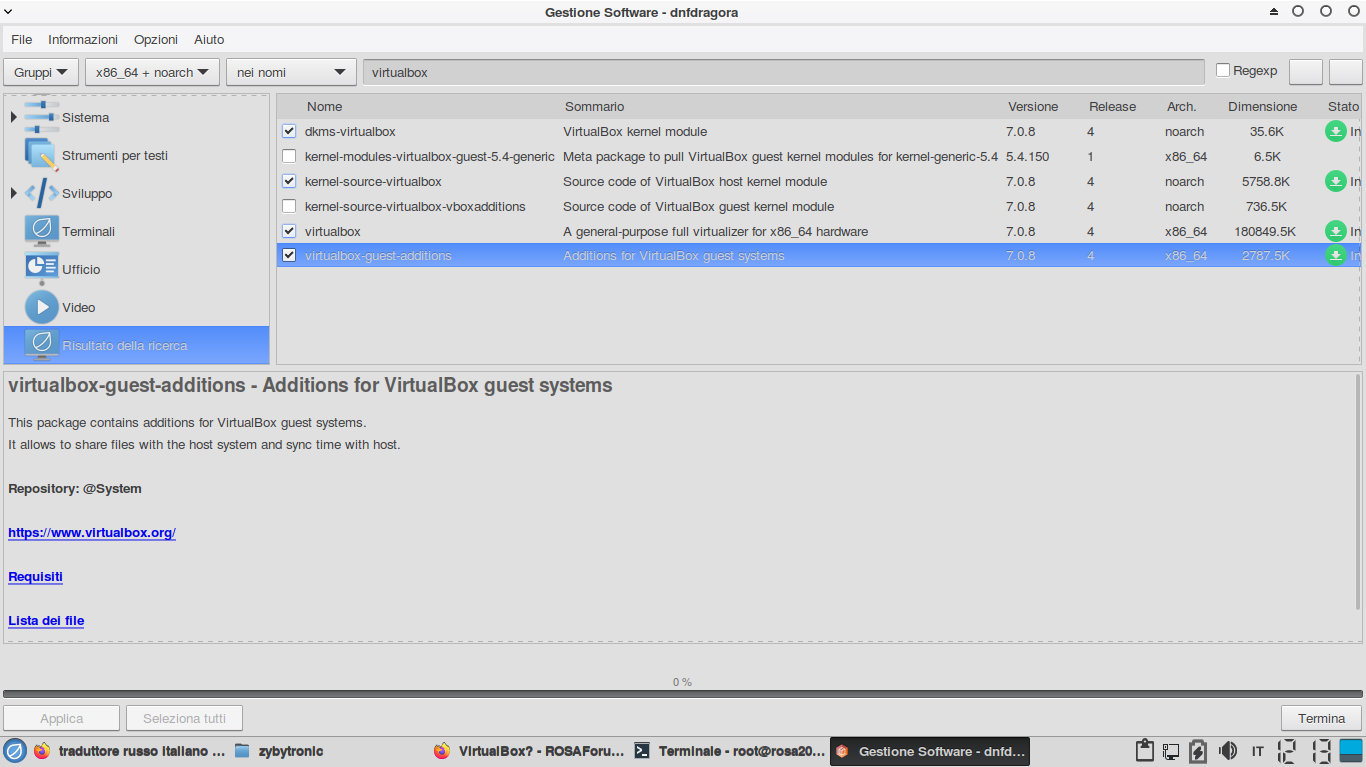Select the Video category
The width and height of the screenshot is (1366, 767).
click(137, 307)
